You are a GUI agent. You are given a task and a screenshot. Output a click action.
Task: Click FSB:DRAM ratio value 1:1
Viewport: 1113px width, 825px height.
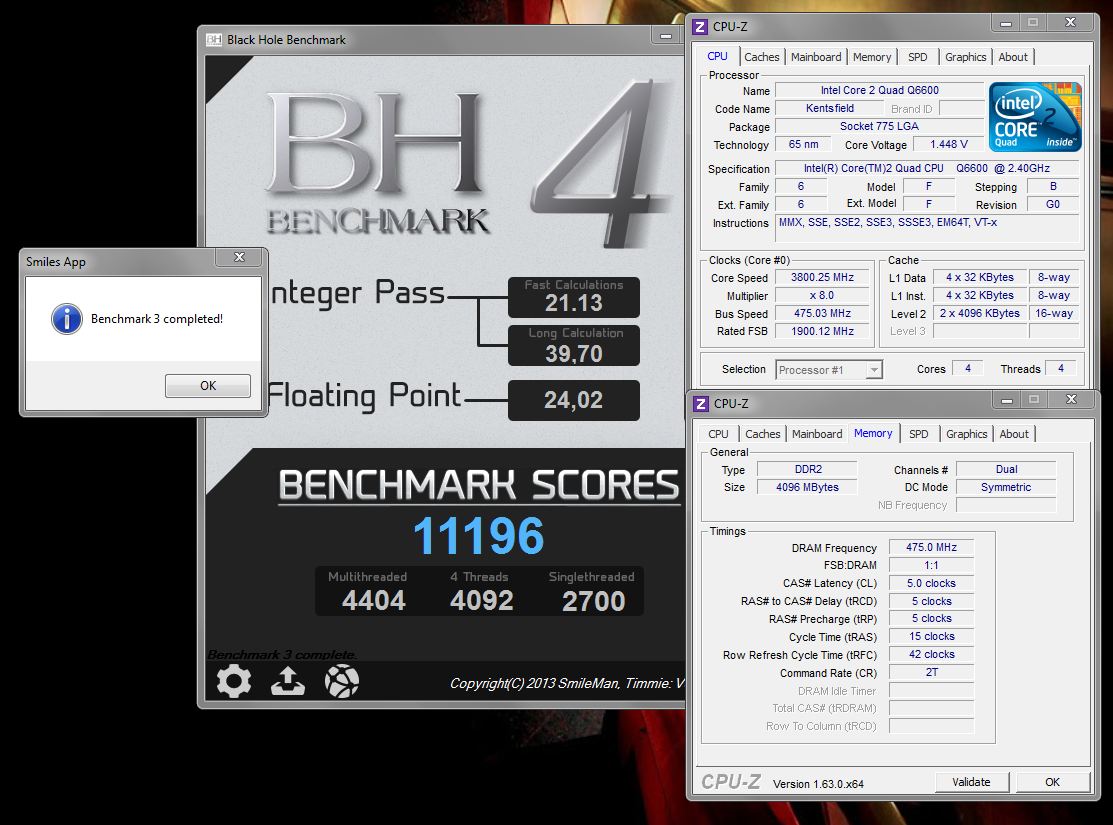pos(931,565)
